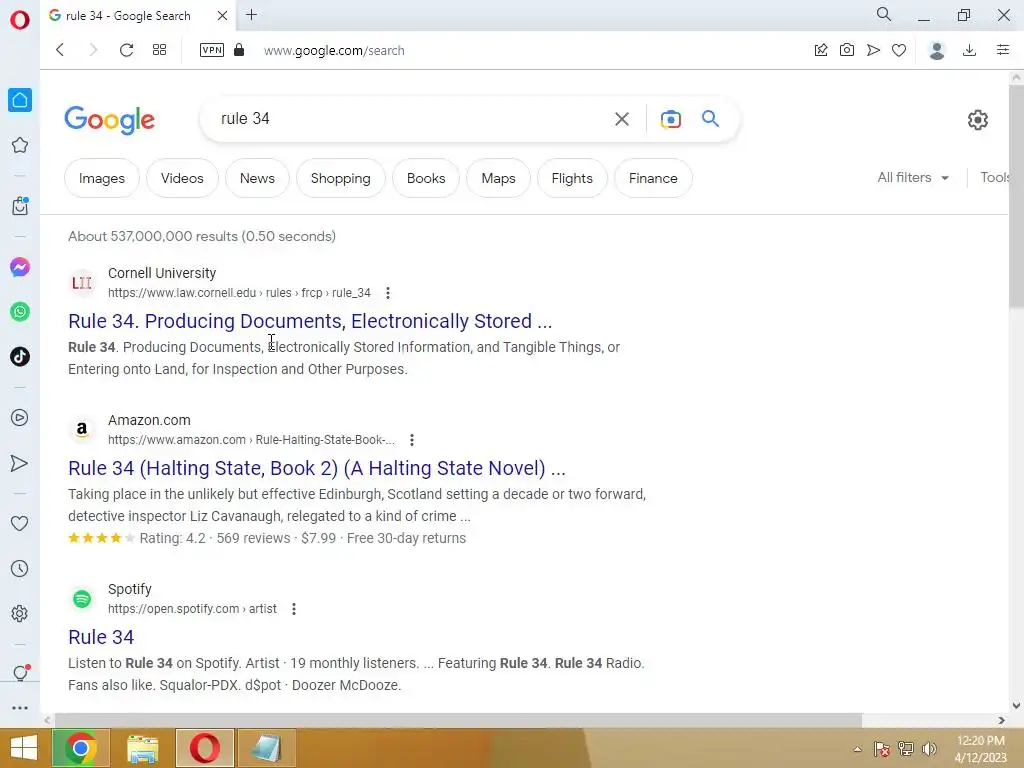
Task: Open the Speed Dial tiles icon
Action: (x=159, y=50)
